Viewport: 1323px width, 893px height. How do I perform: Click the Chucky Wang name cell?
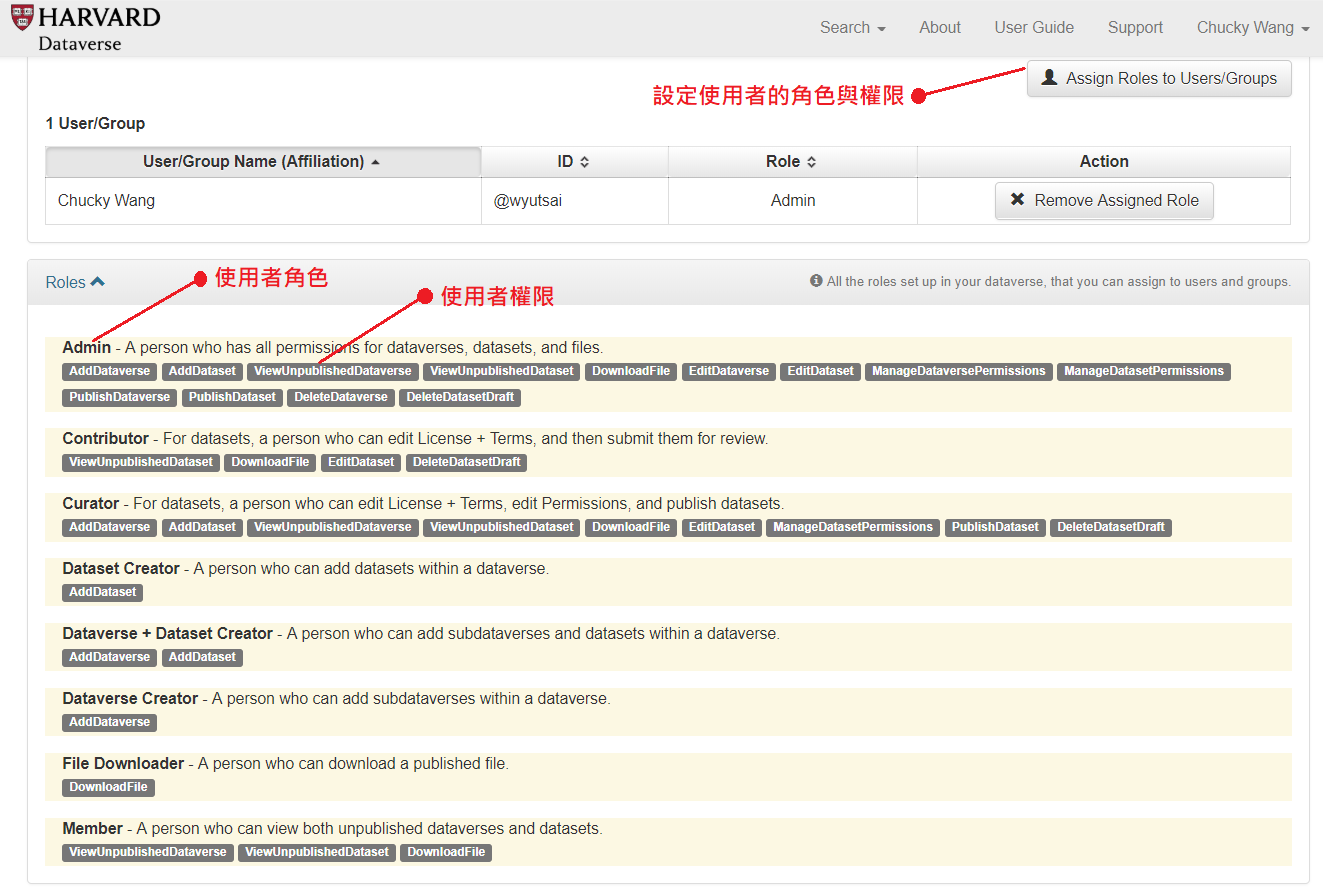click(x=264, y=201)
